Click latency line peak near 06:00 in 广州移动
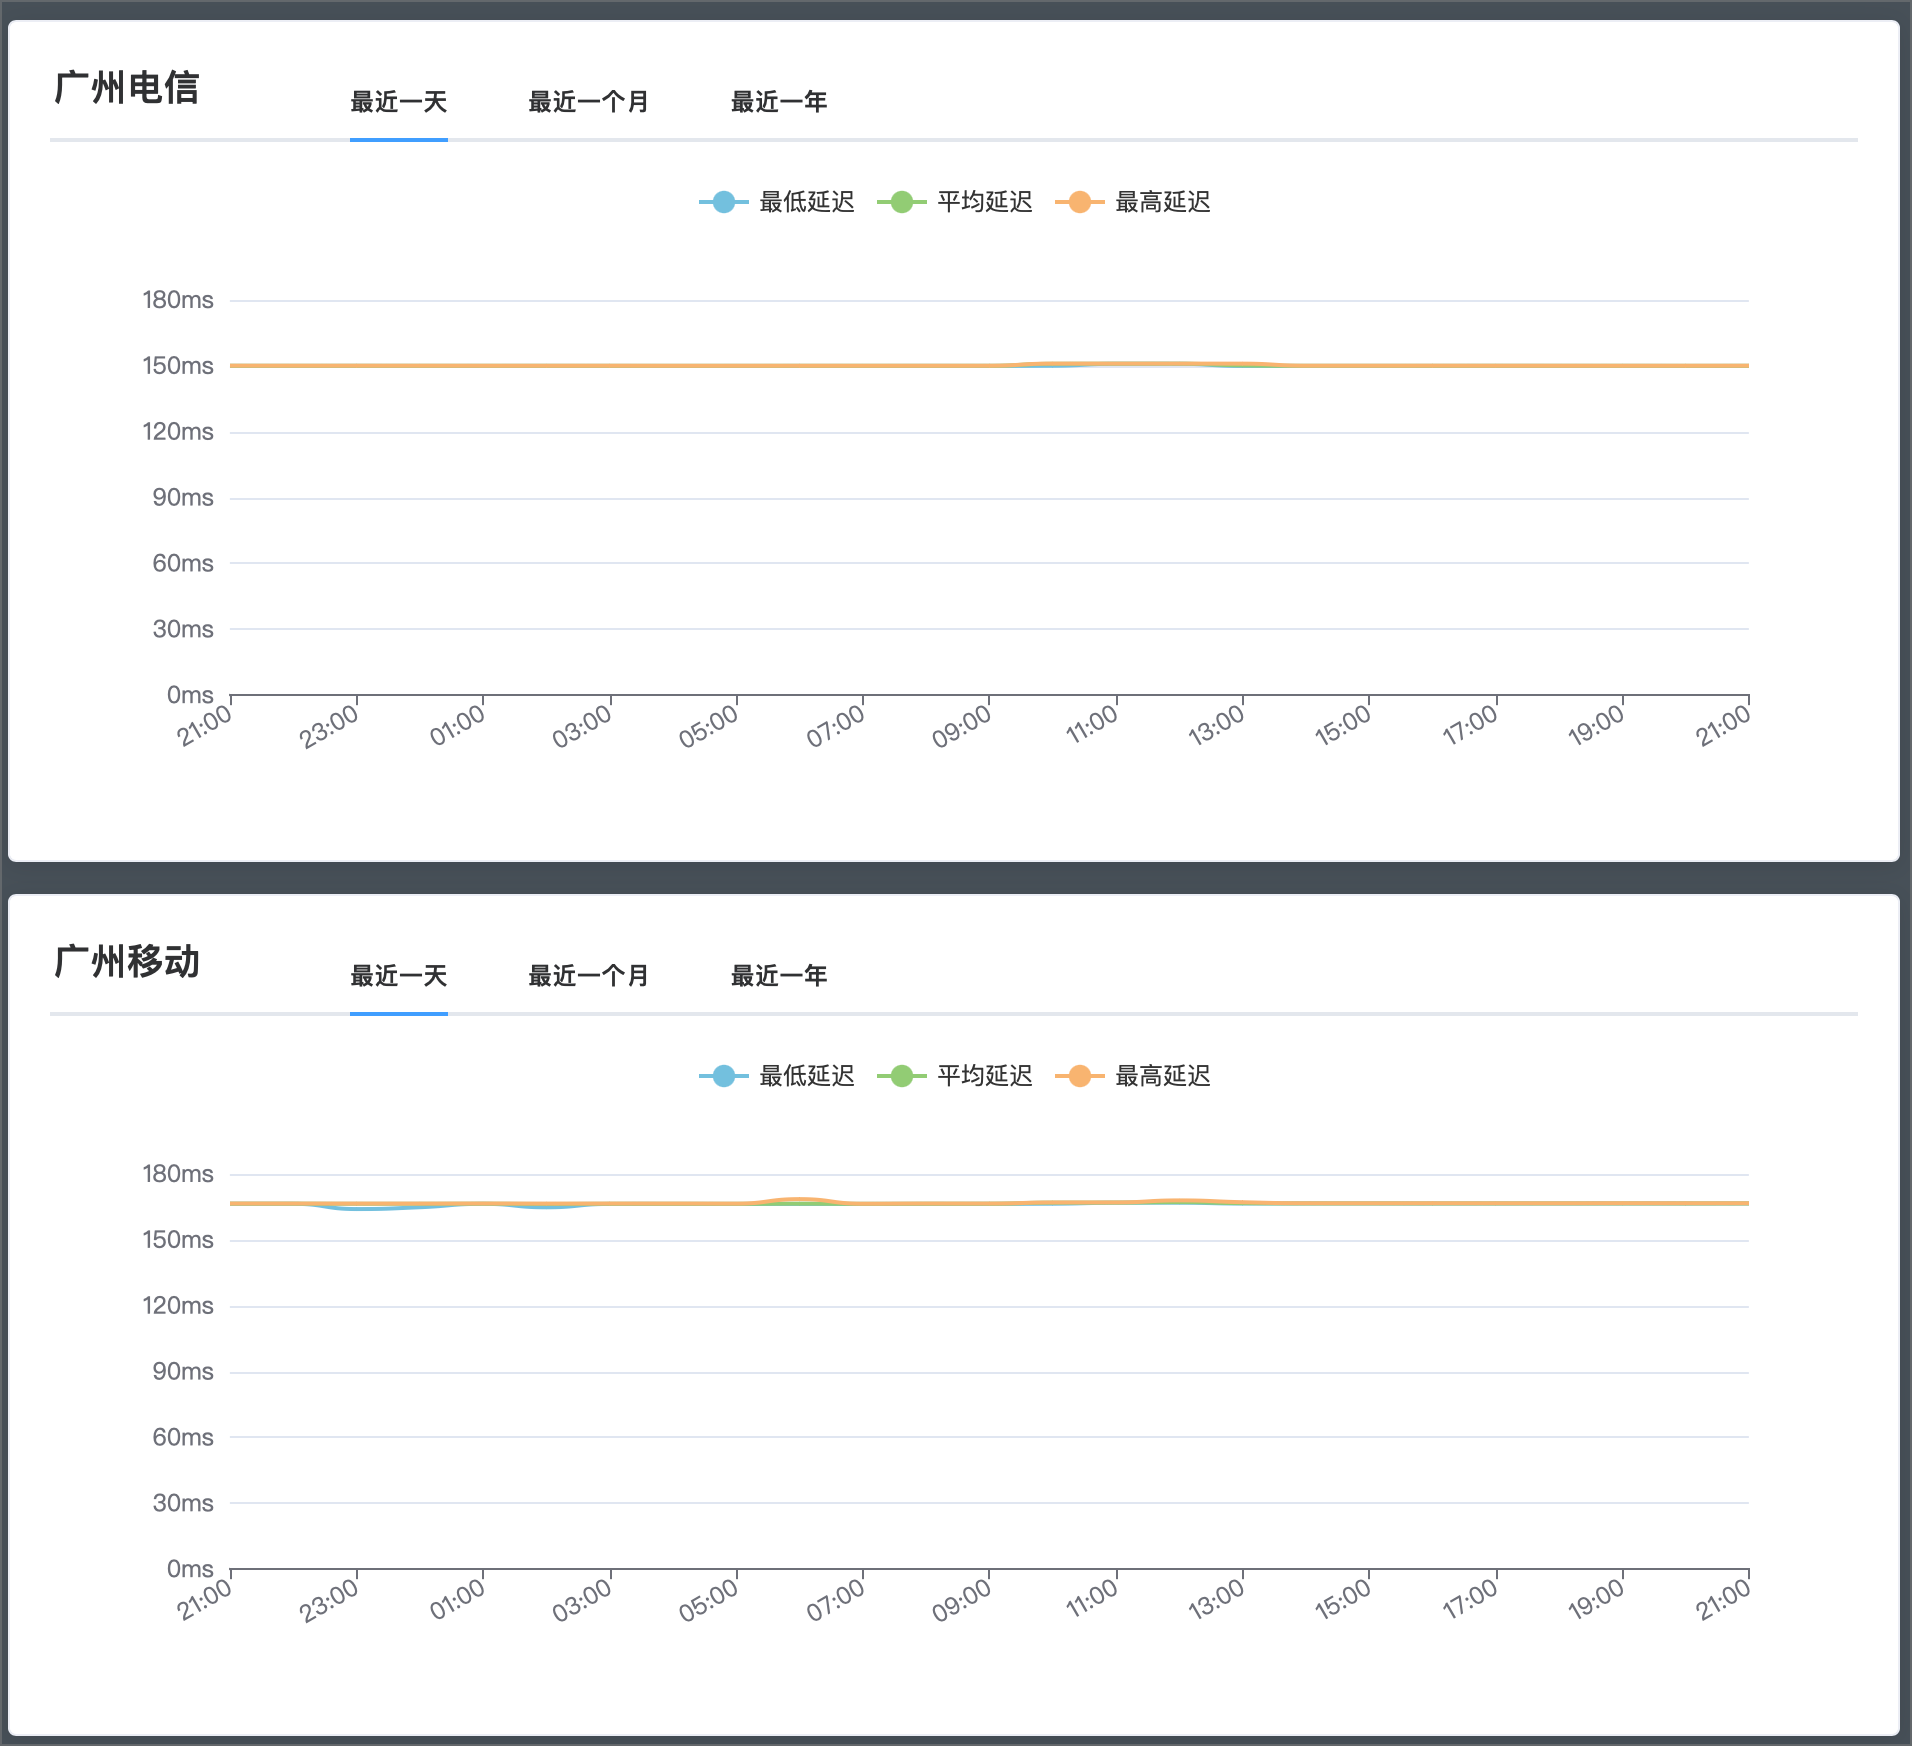 coord(799,1199)
